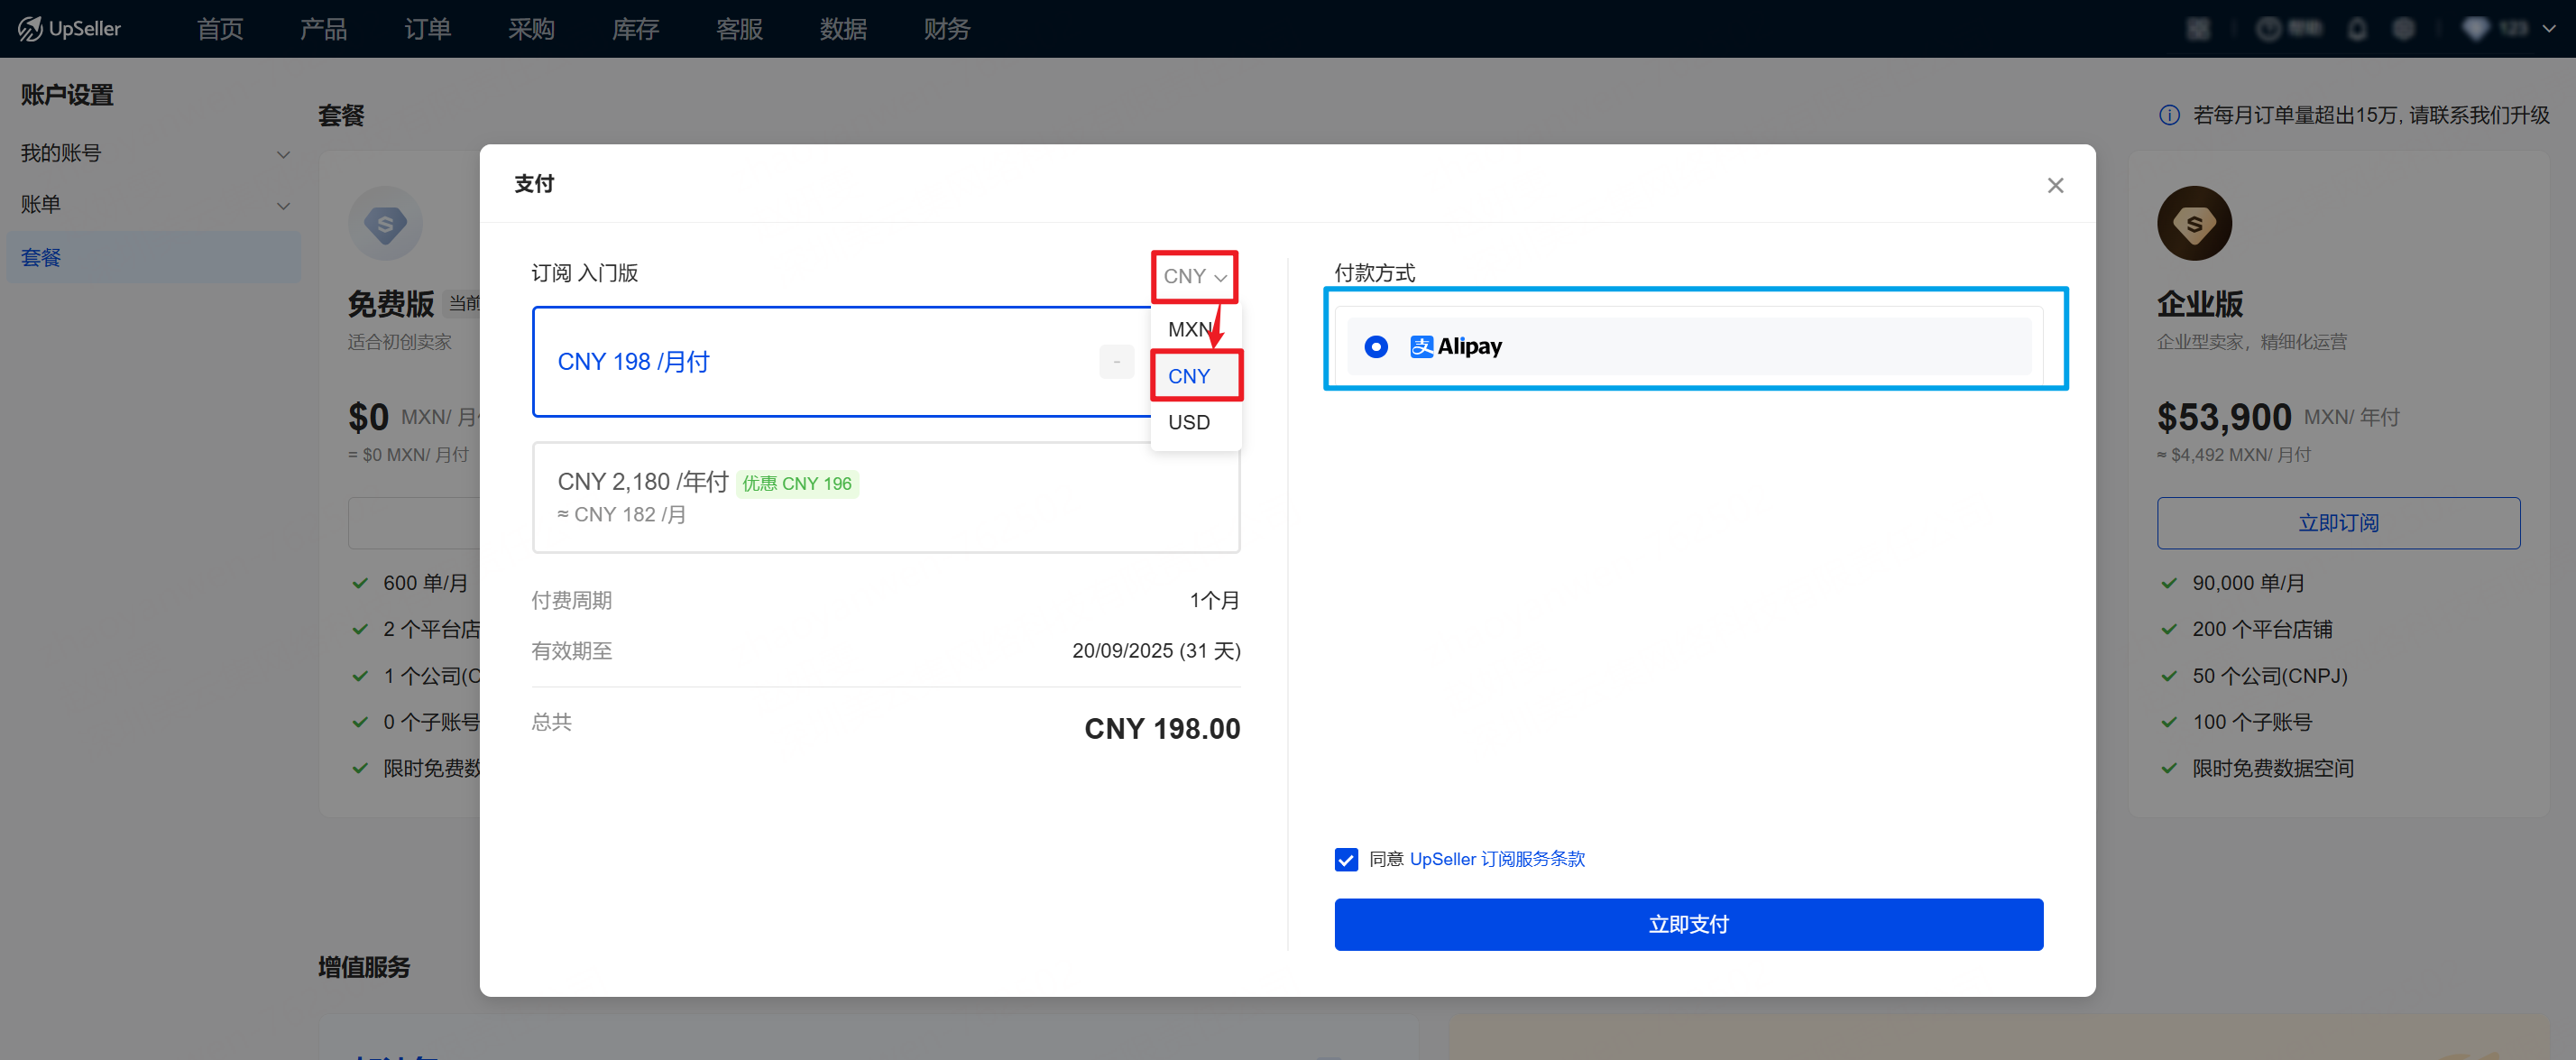Open the 库存 menu in top navigation
This screenshot has height=1060, width=2576.
635,29
